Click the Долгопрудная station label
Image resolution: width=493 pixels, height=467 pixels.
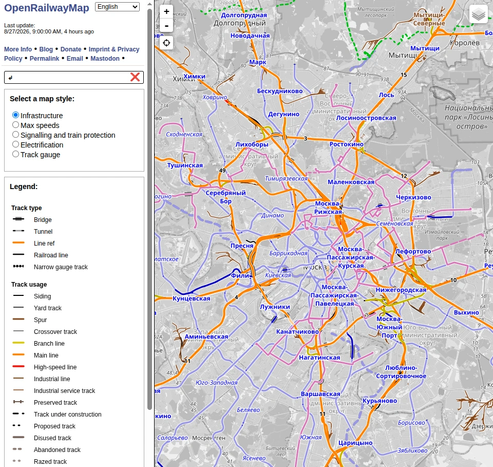(x=244, y=15)
